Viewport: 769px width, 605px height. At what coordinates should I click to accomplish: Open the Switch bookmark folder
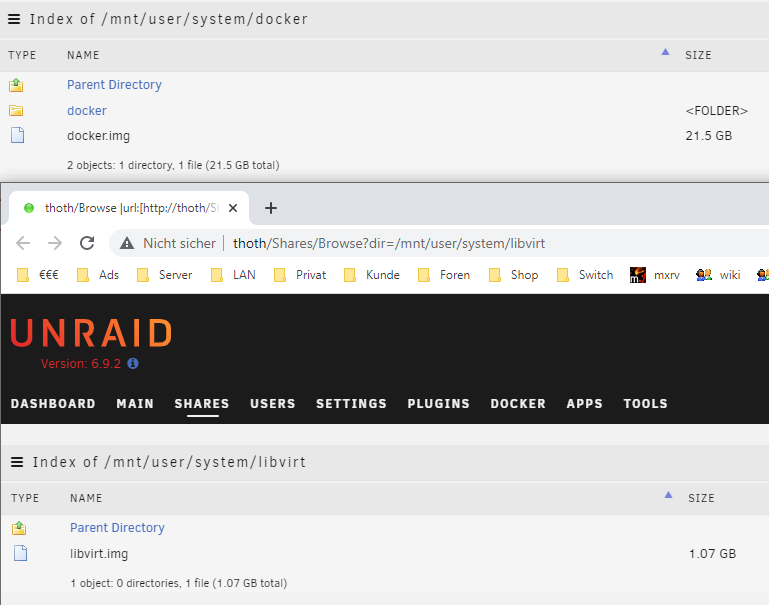point(585,275)
